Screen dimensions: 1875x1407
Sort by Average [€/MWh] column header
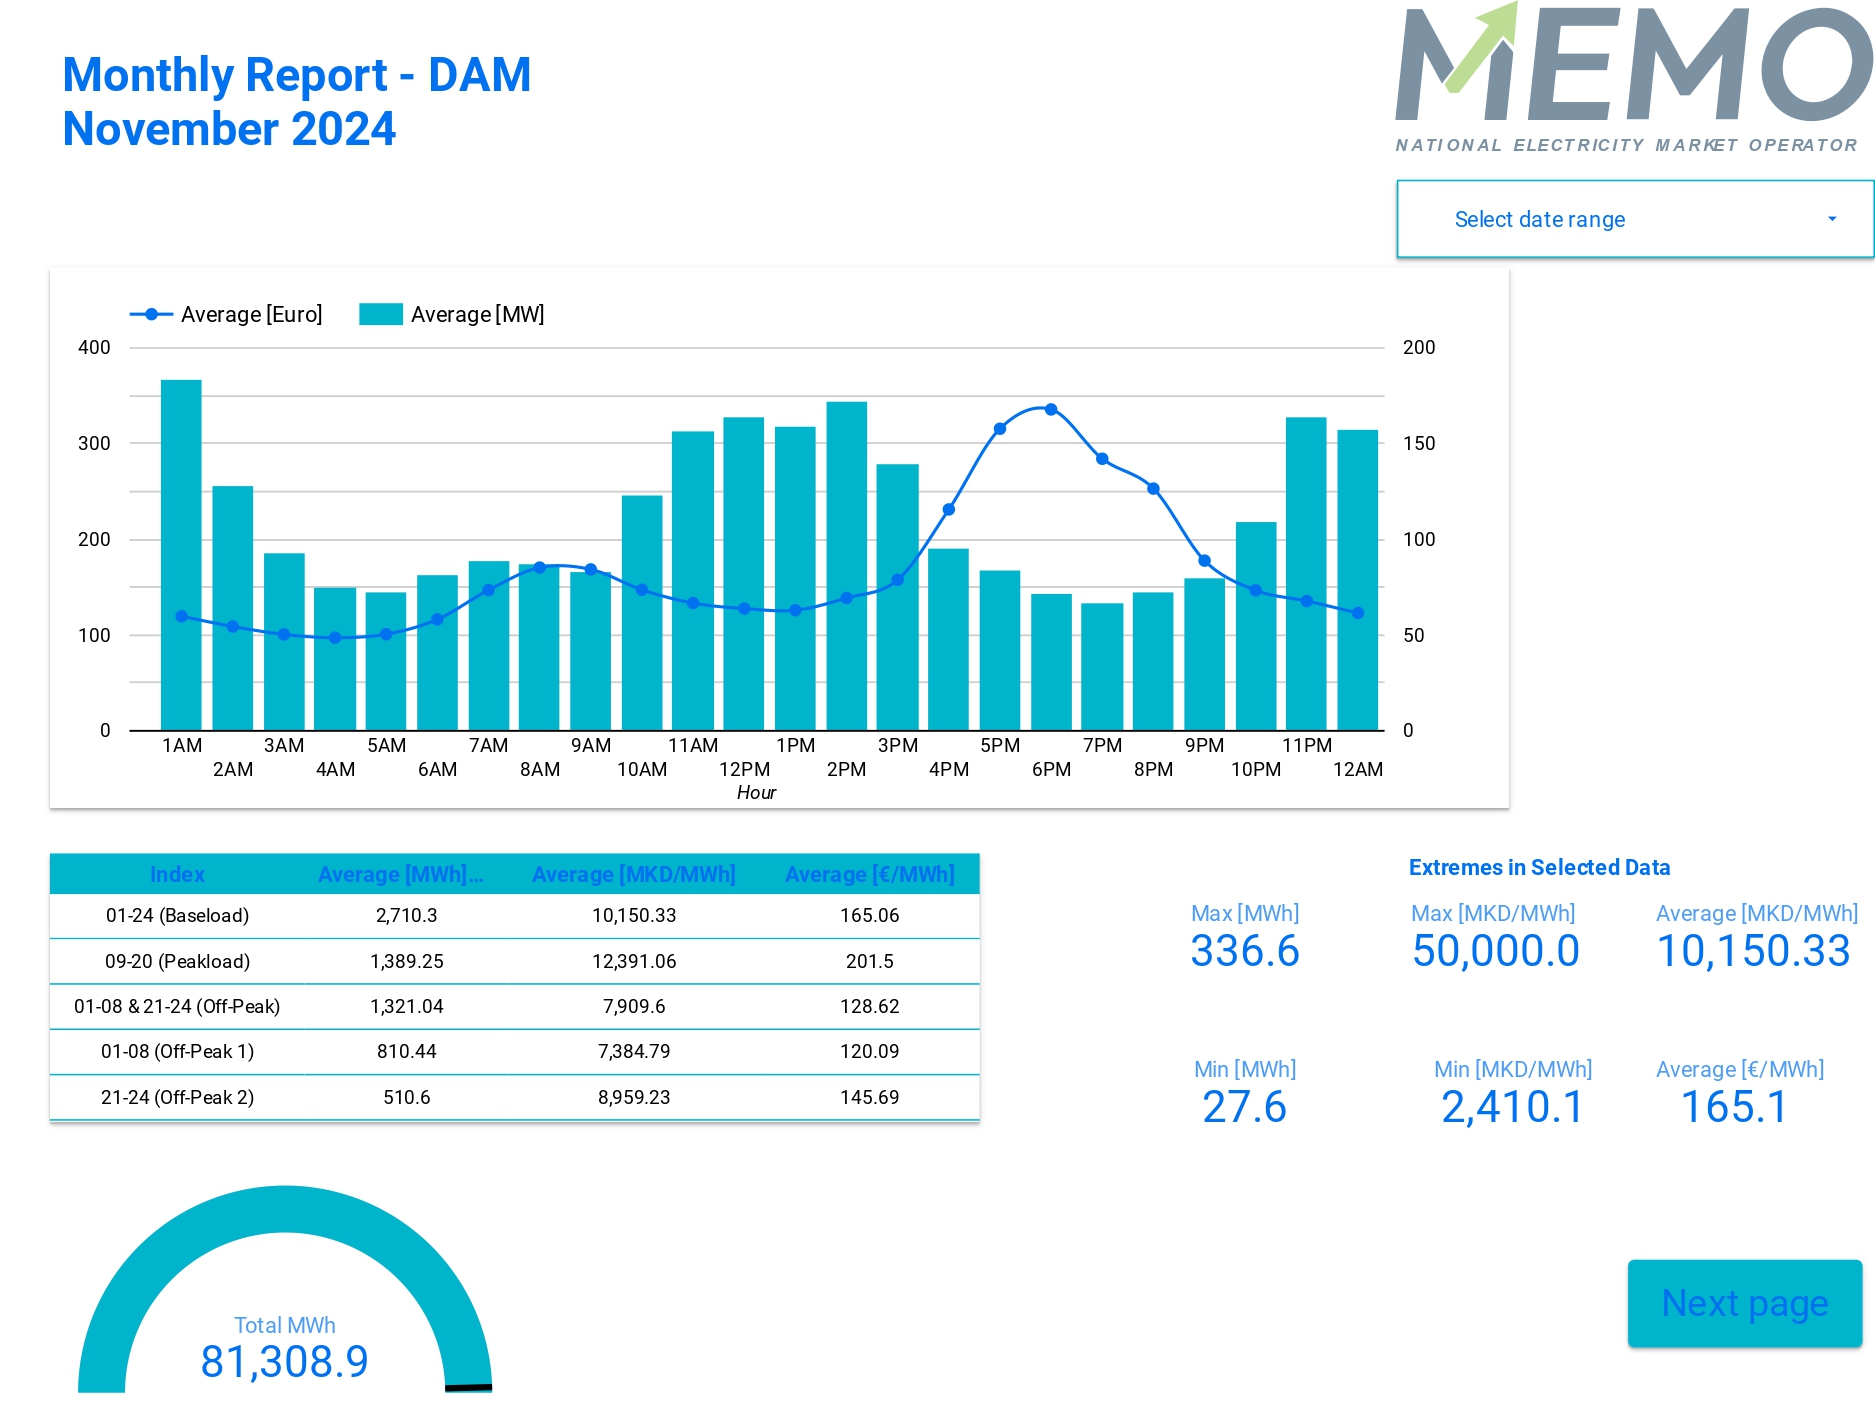[x=869, y=874]
